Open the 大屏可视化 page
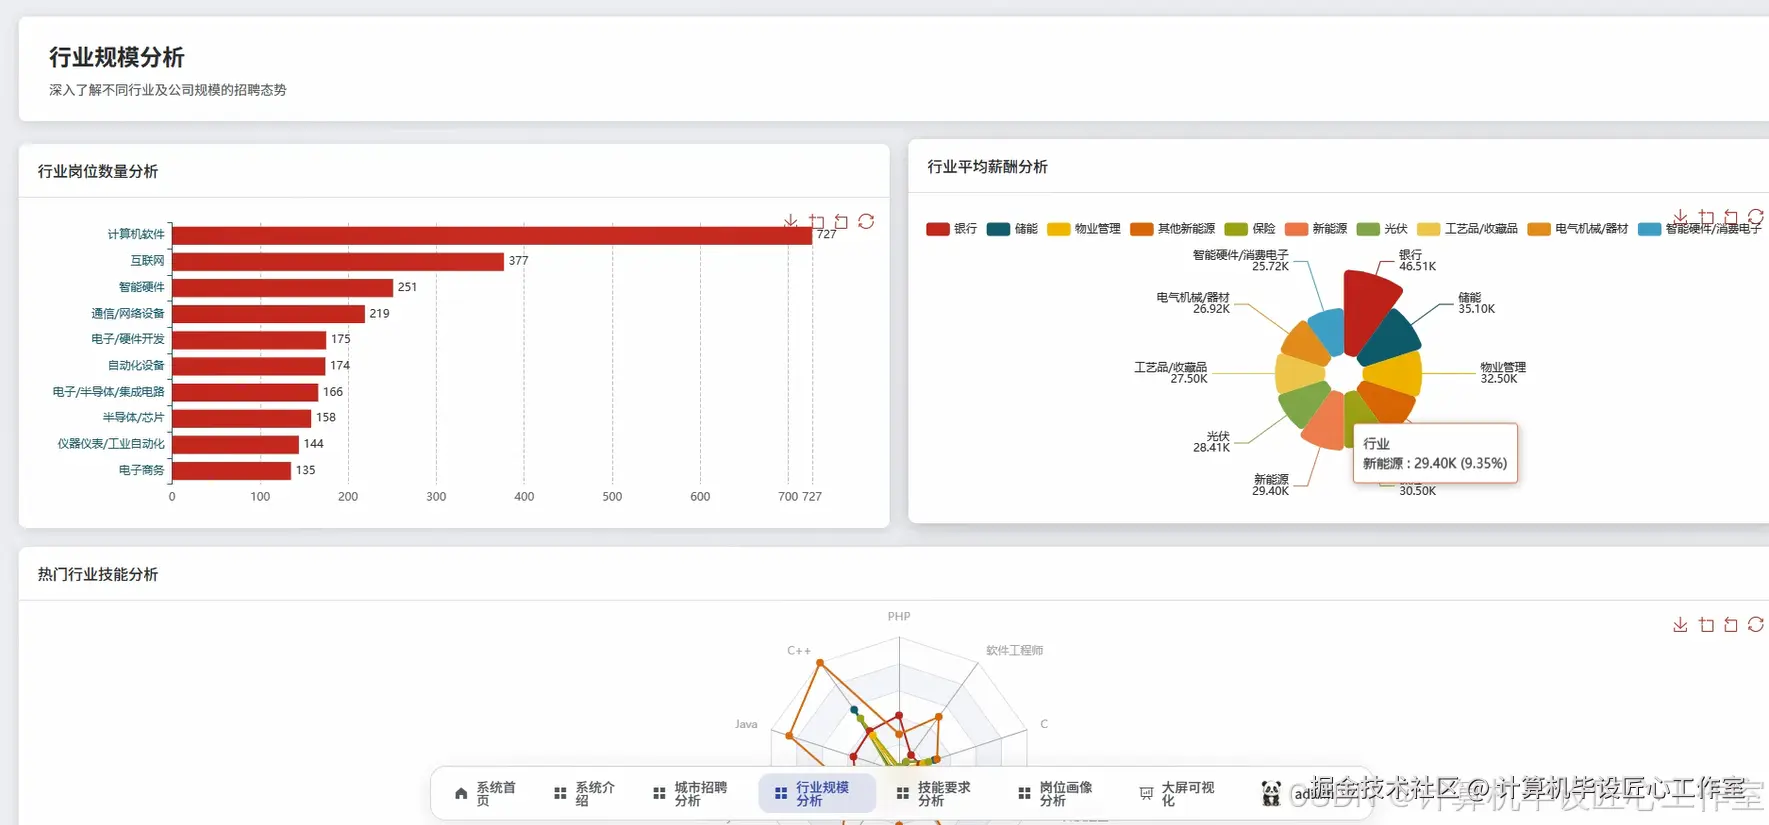Viewport: 1769px width, 825px height. [1178, 794]
